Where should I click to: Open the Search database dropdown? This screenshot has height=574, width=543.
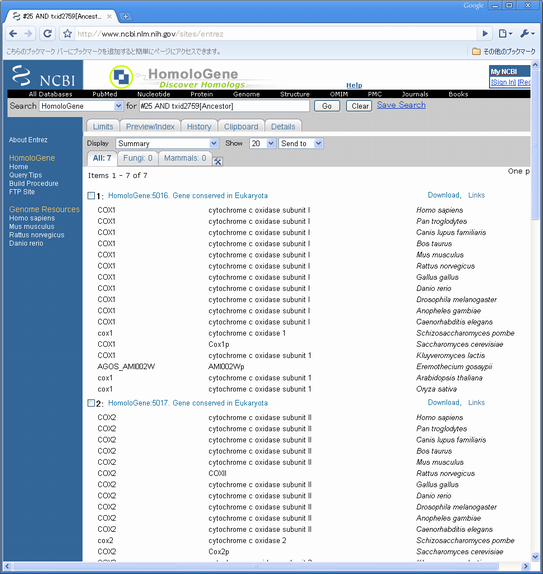81,106
